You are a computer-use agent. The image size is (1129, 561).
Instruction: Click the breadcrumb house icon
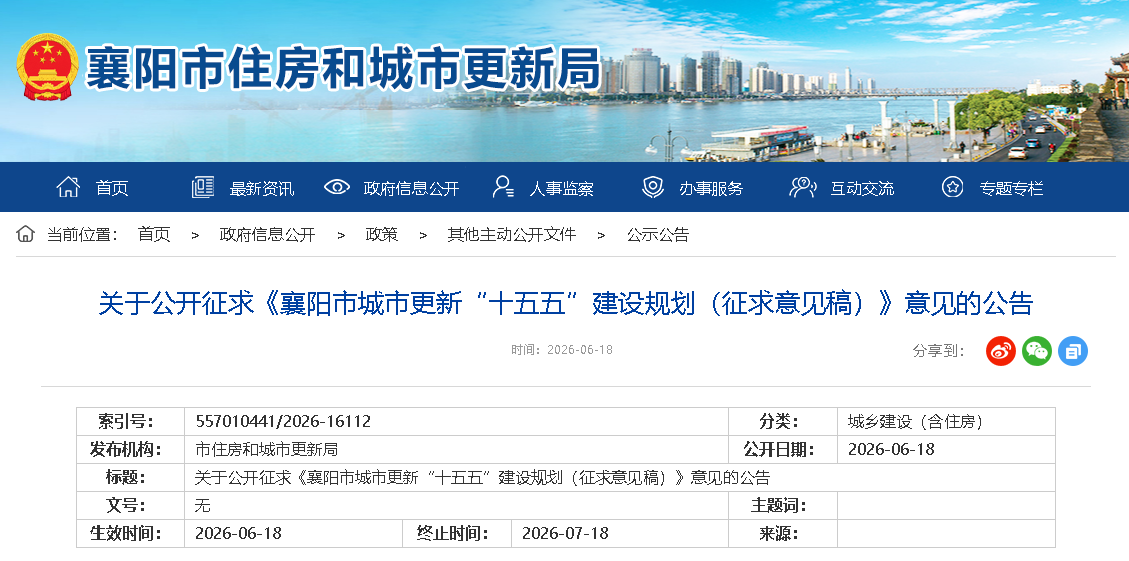25,234
